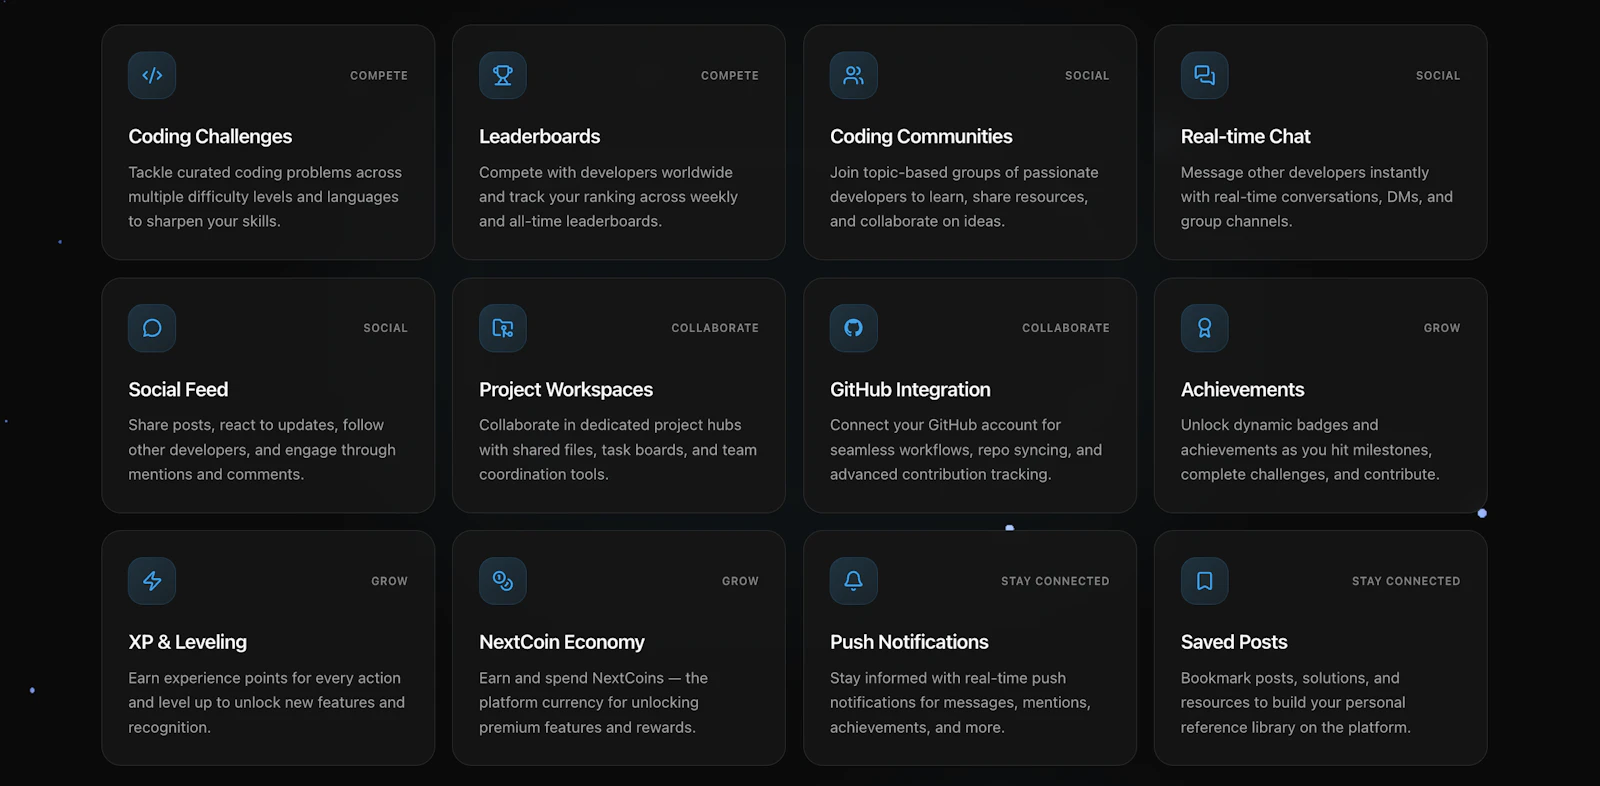Click the GitHub logo icon on GitHub Integration

[854, 328]
